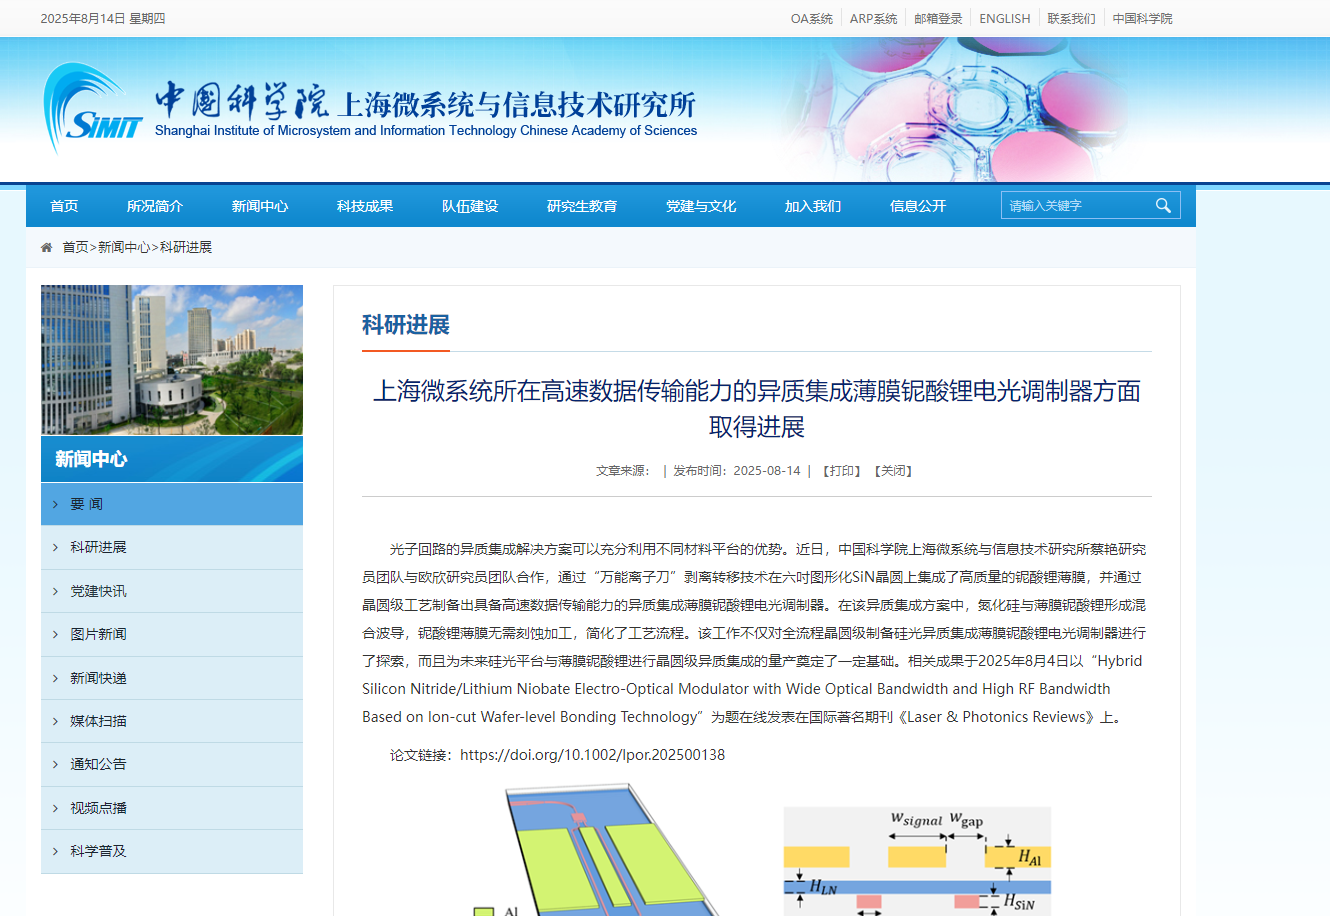The image size is (1330, 916).
Task: Select 视频点播 in the sidebar list
Action: tap(172, 808)
